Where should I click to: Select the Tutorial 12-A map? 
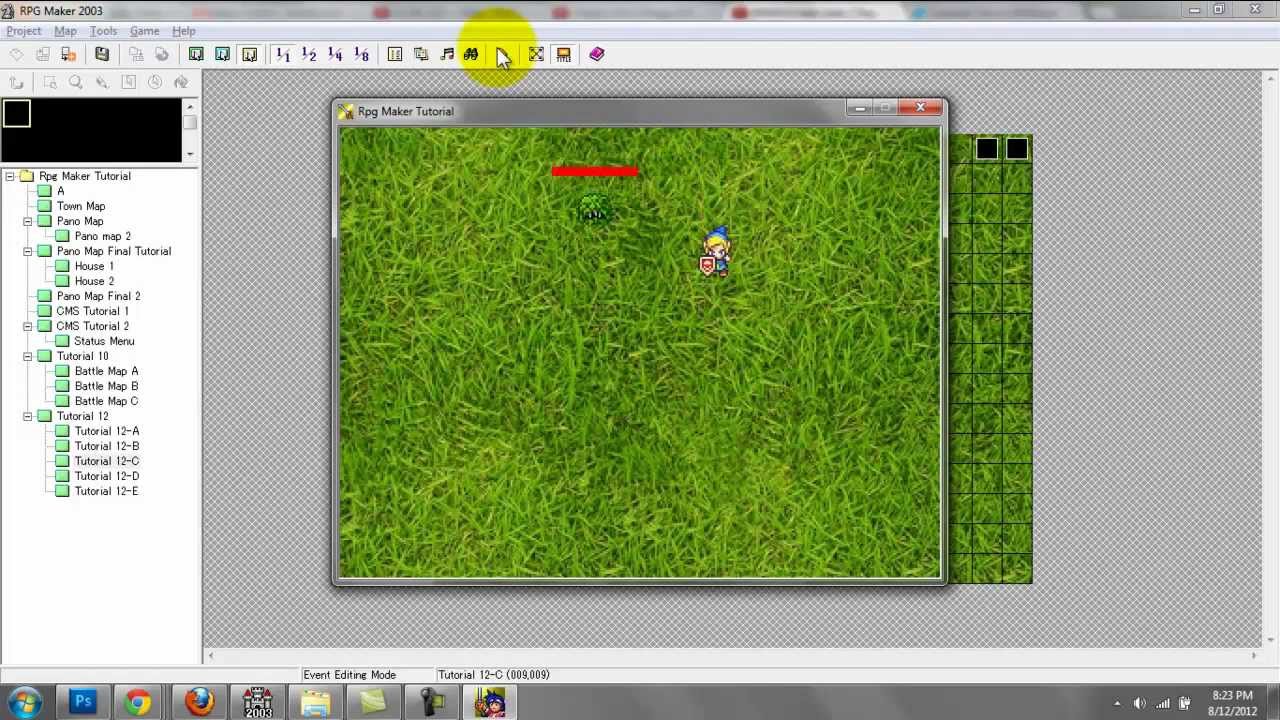[107, 431]
